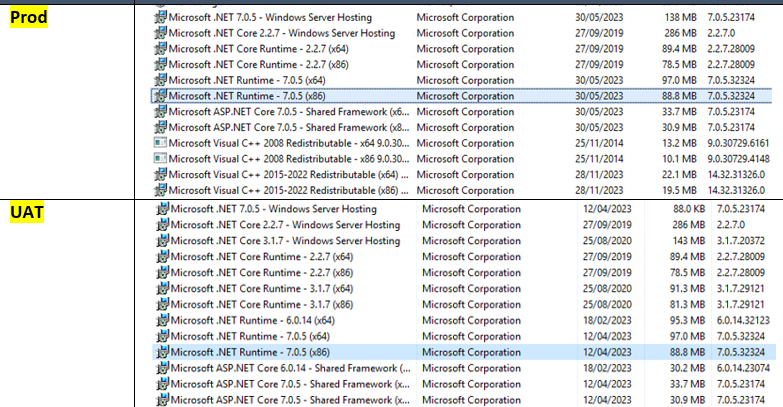
Task: Click the .NET Core Runtime 3.1.7 (x64) icon
Action: pos(163,289)
